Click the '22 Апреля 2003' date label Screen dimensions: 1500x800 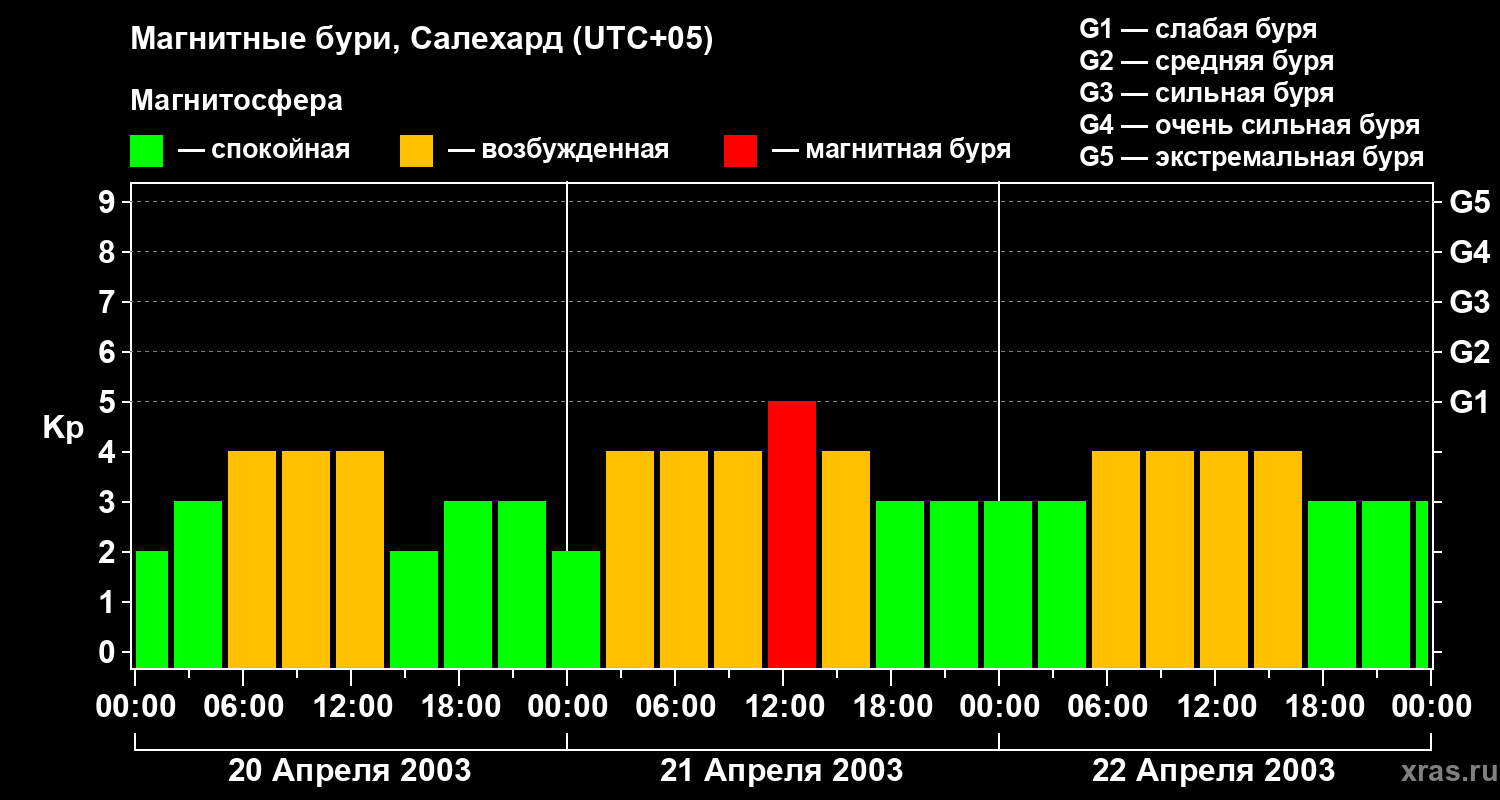coord(1213,770)
